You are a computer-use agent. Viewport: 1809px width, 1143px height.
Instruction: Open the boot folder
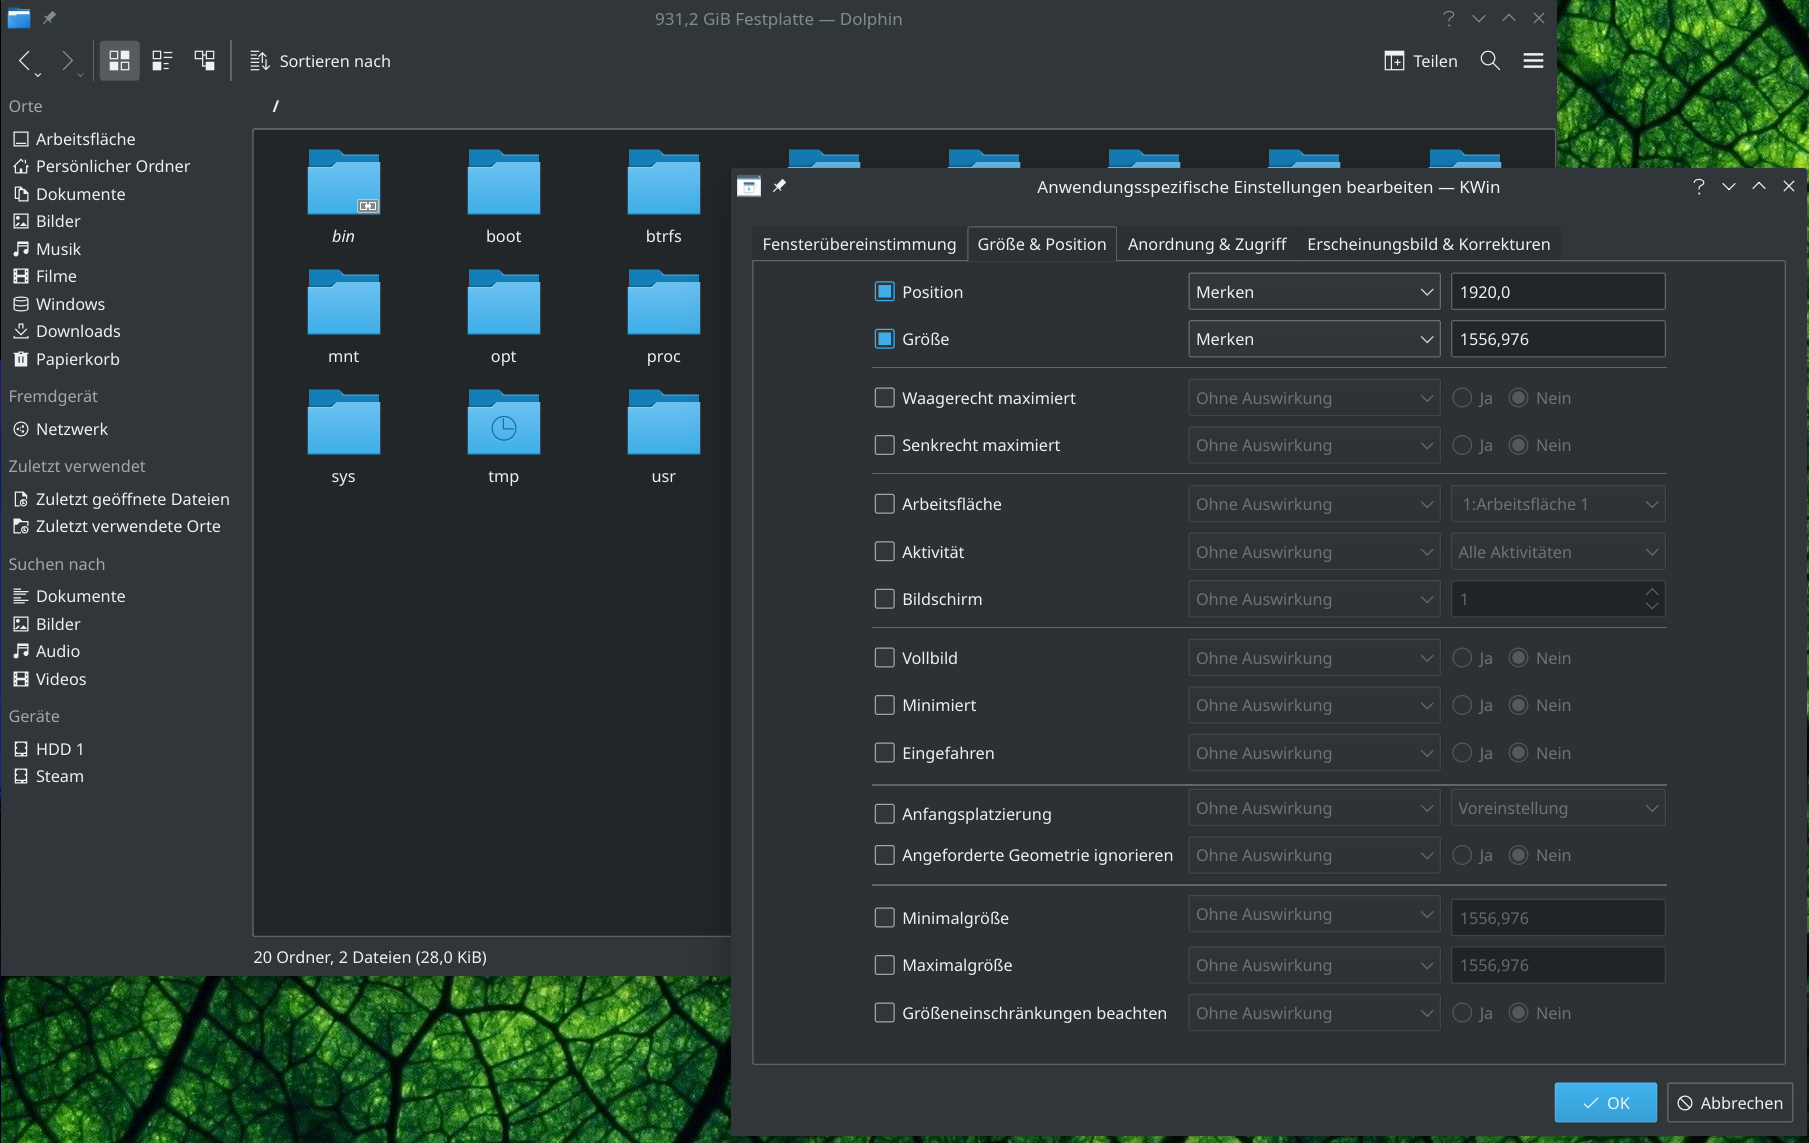pos(504,197)
